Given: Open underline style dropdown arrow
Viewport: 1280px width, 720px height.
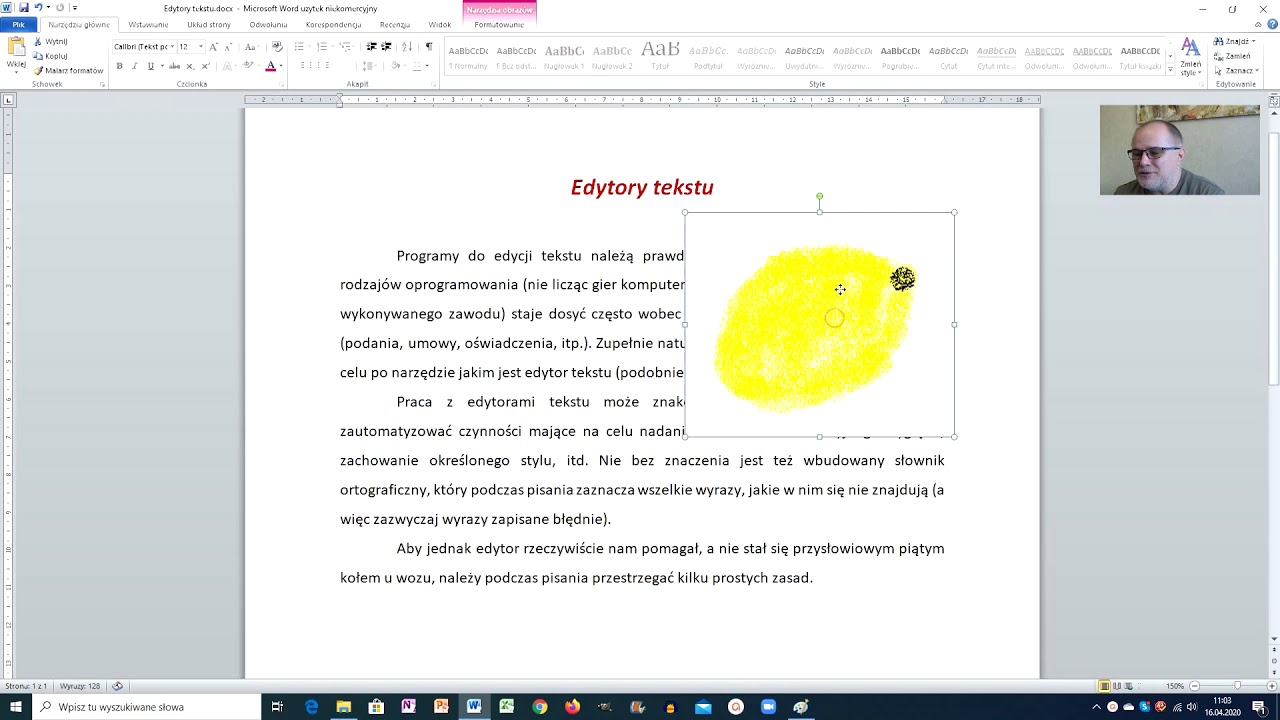Looking at the screenshot, I should point(160,66).
